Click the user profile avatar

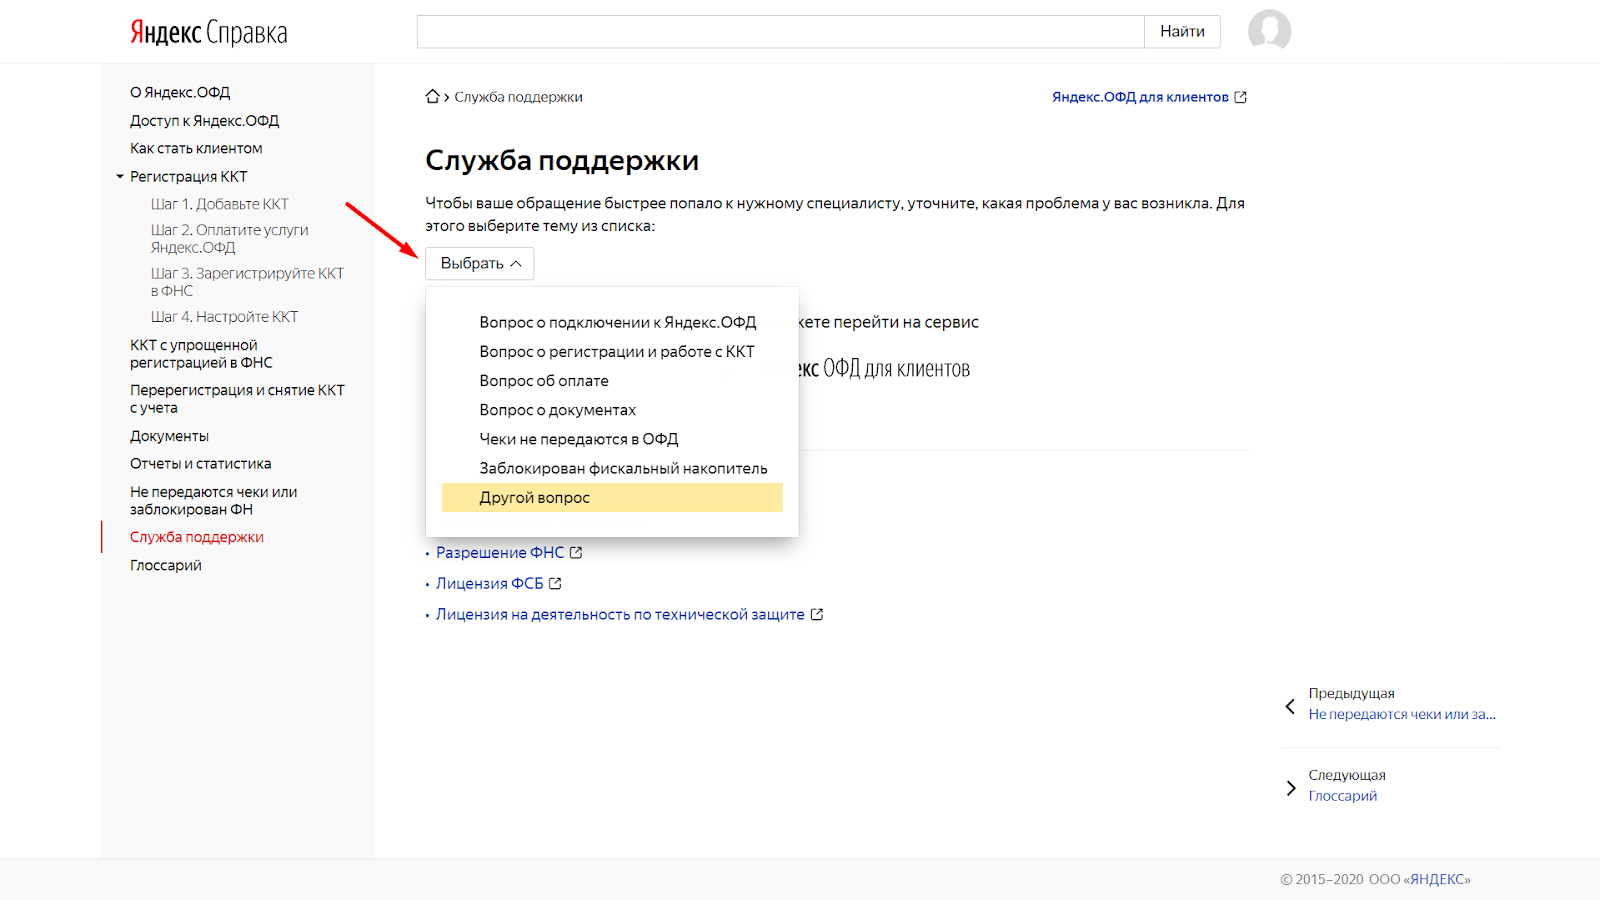tap(1269, 30)
